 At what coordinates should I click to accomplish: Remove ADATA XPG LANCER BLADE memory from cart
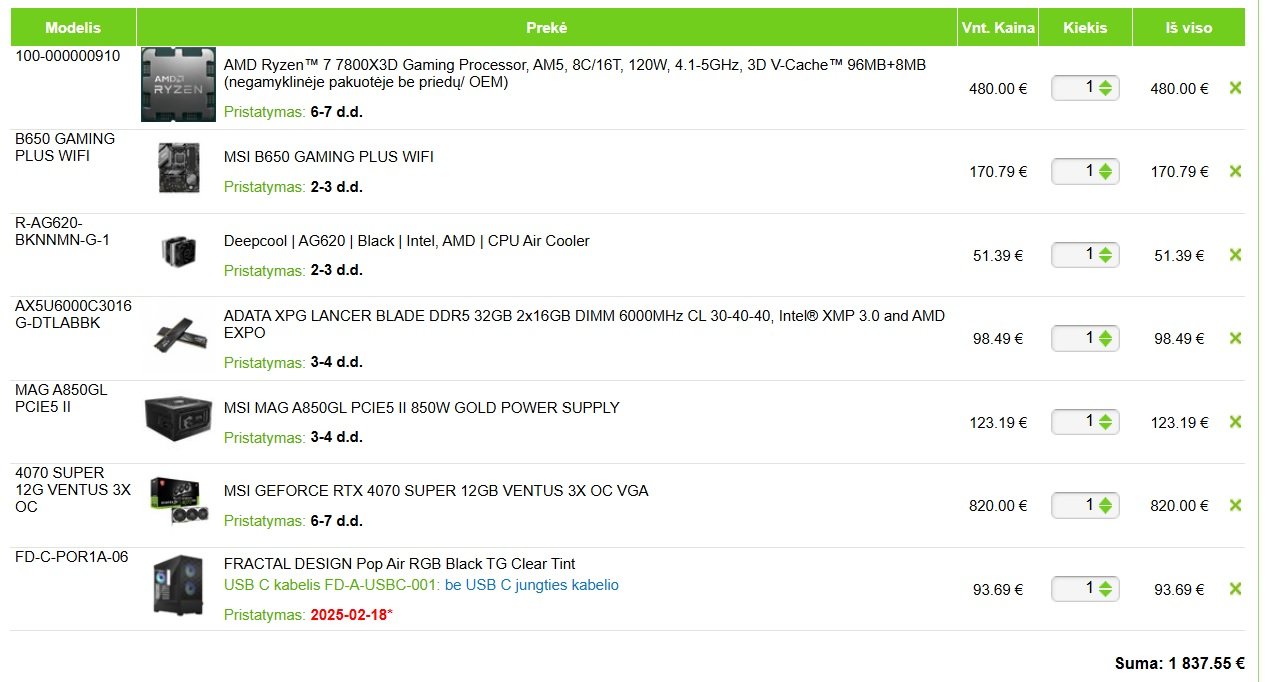click(x=1235, y=338)
